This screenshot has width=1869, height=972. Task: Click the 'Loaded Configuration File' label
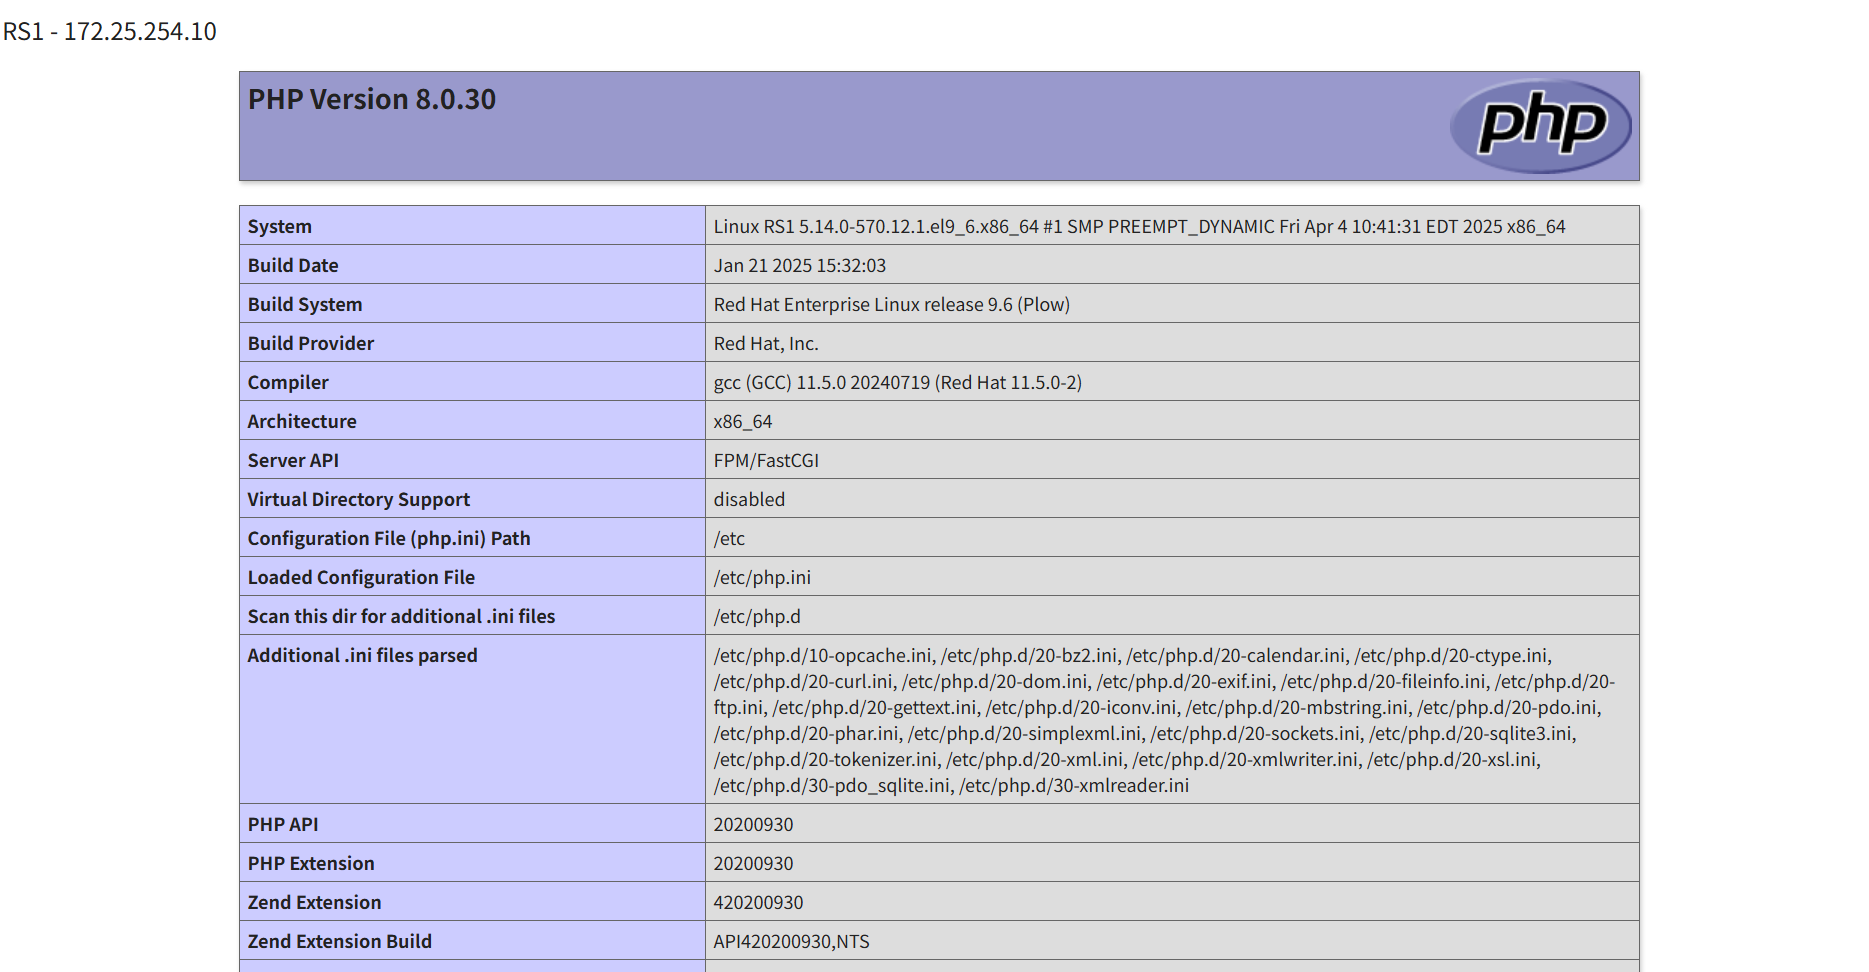click(x=361, y=578)
